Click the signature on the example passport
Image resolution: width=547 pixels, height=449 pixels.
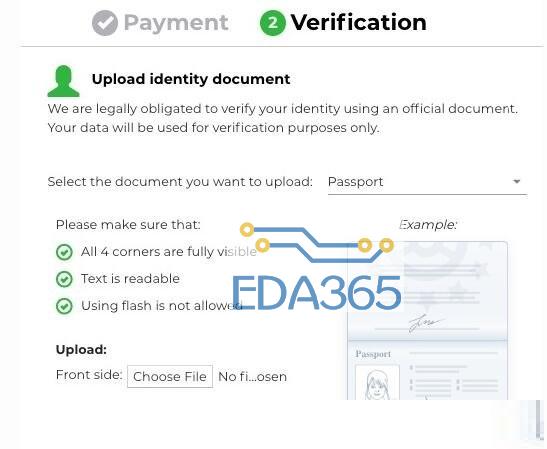[x=426, y=323]
